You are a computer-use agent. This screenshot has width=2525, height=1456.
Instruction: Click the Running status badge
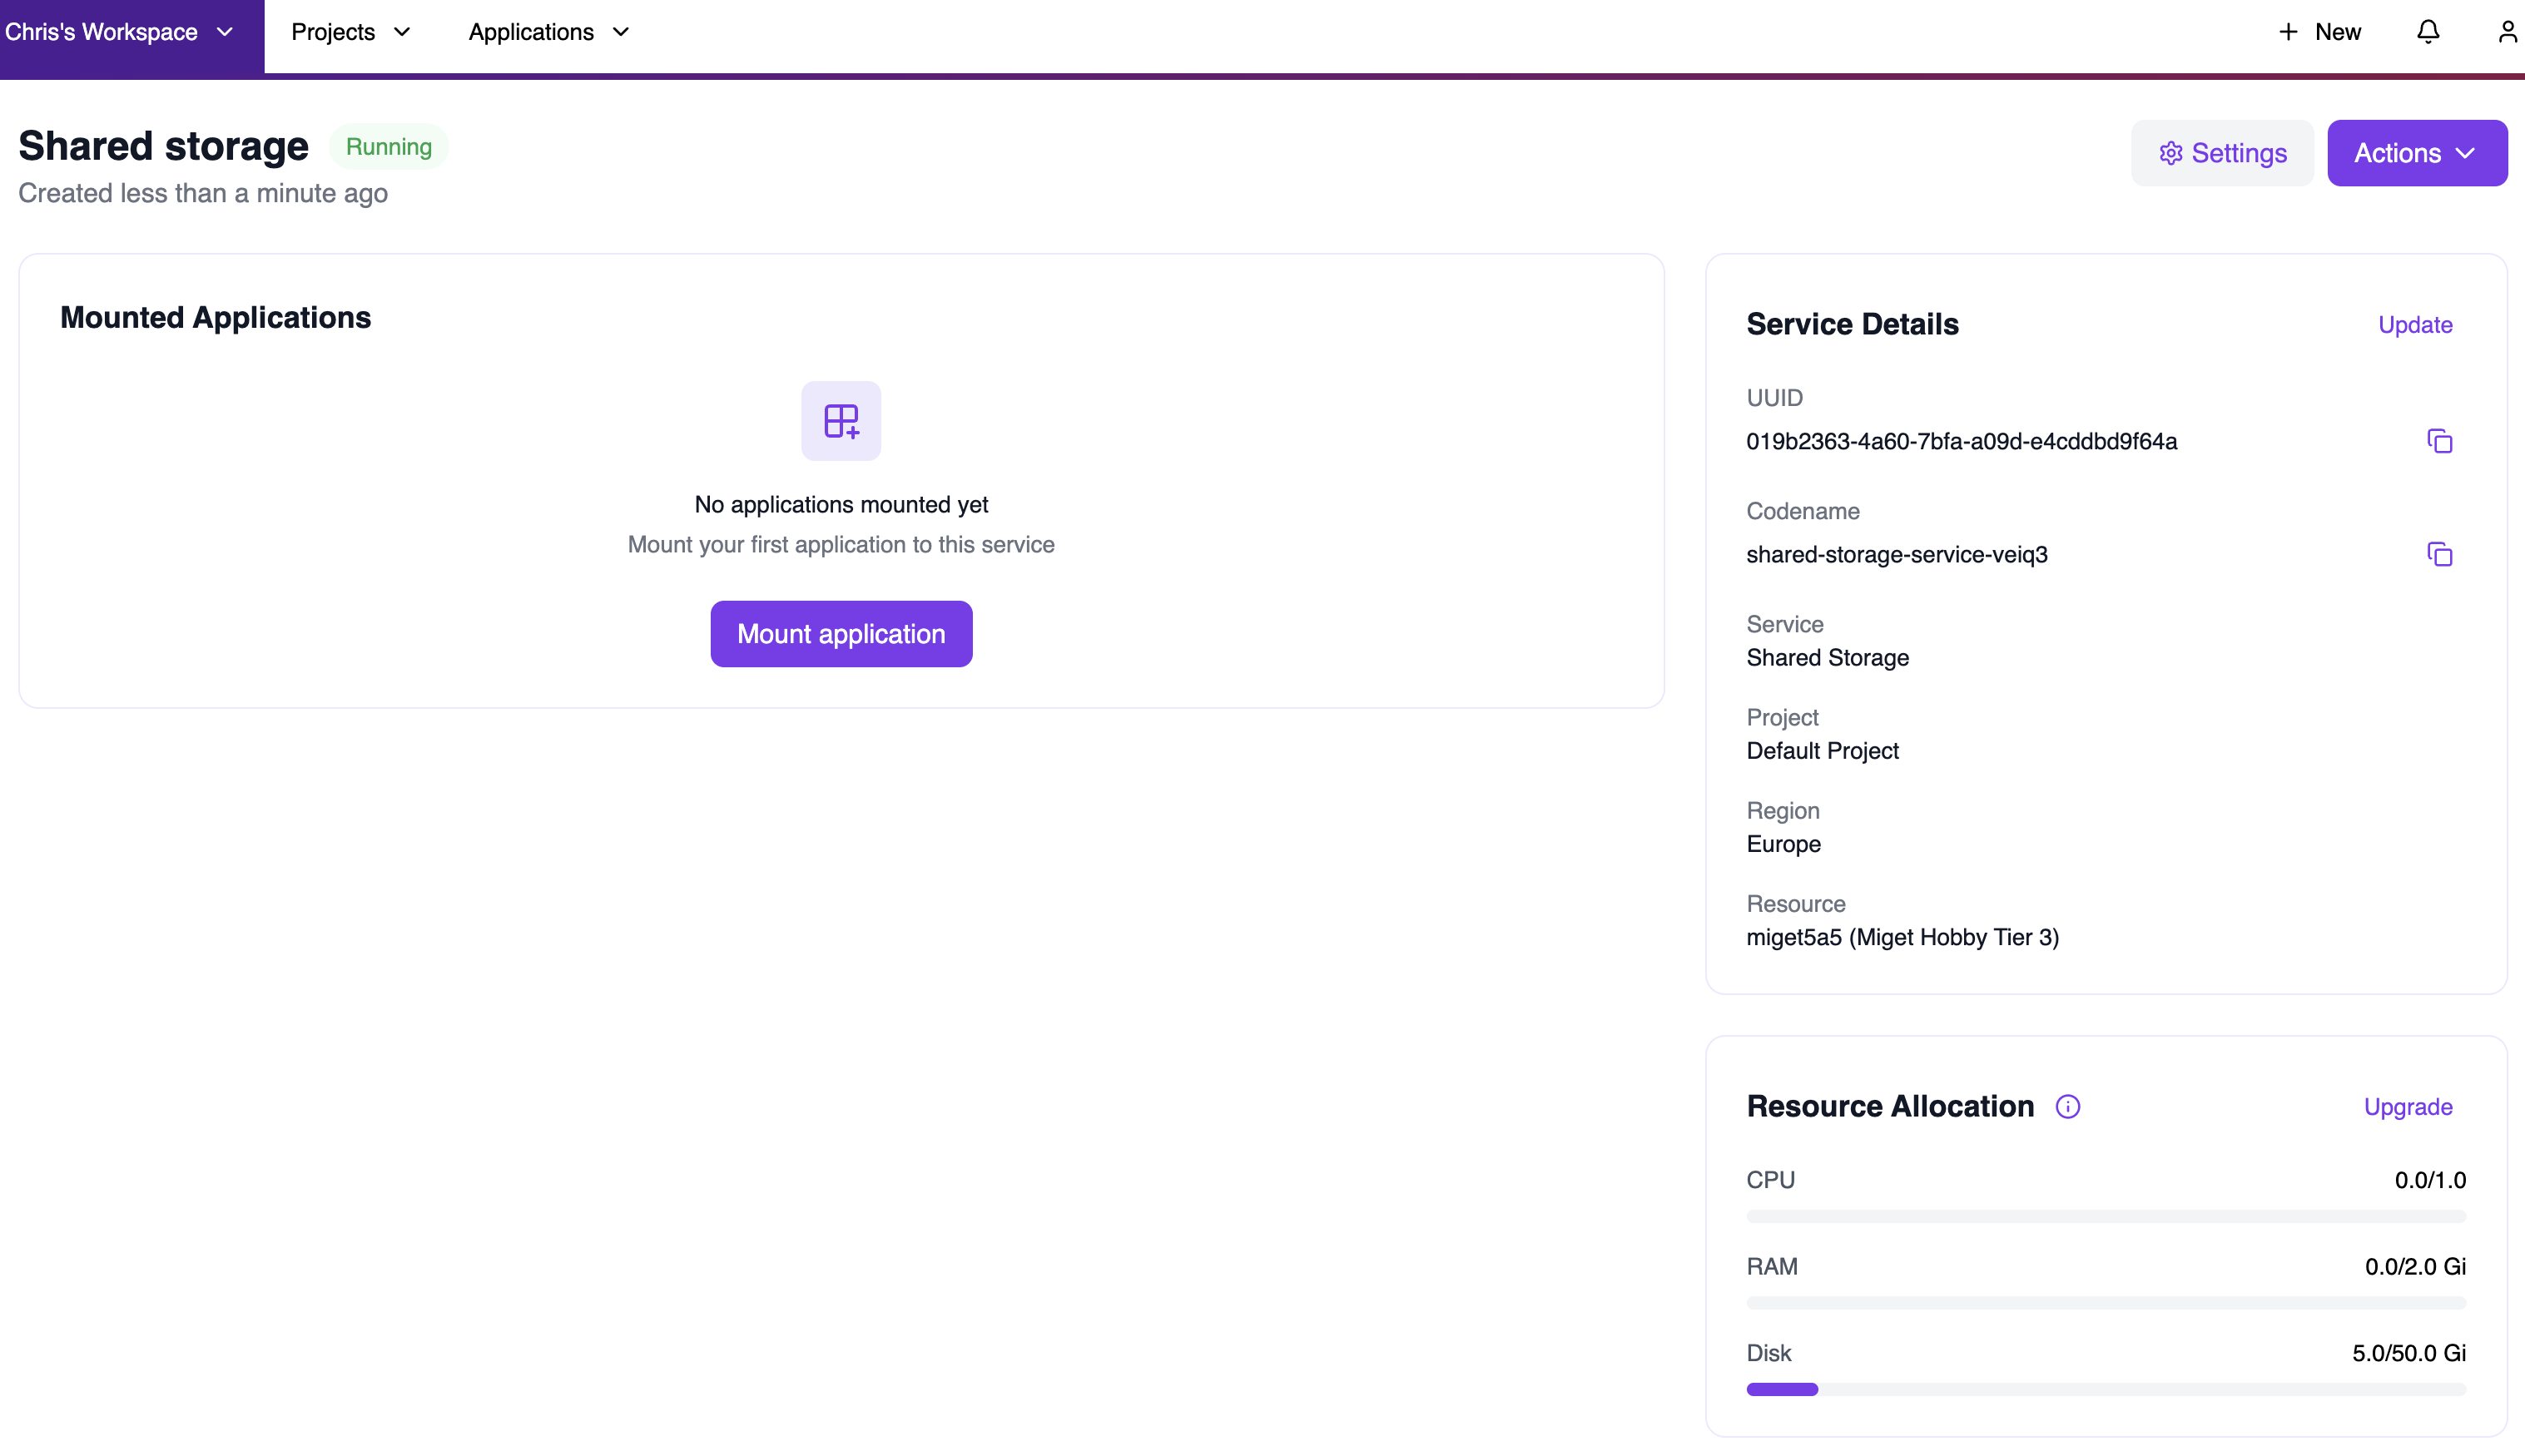click(x=388, y=147)
